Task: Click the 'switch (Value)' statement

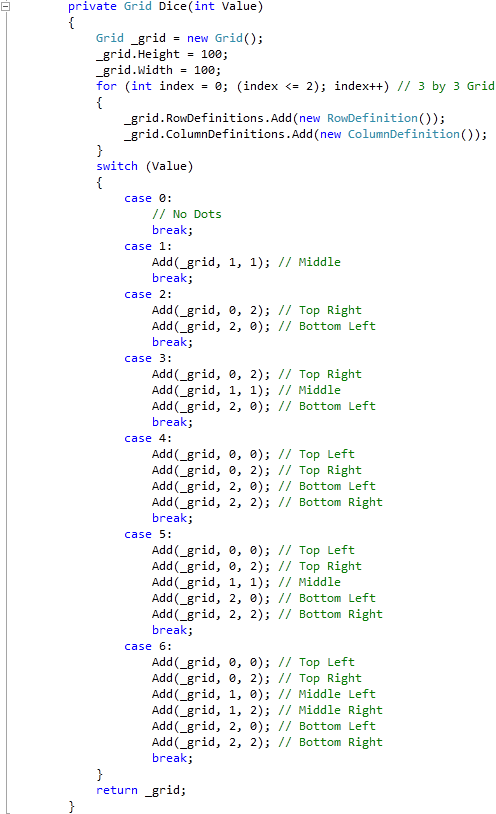Action: pos(144,166)
